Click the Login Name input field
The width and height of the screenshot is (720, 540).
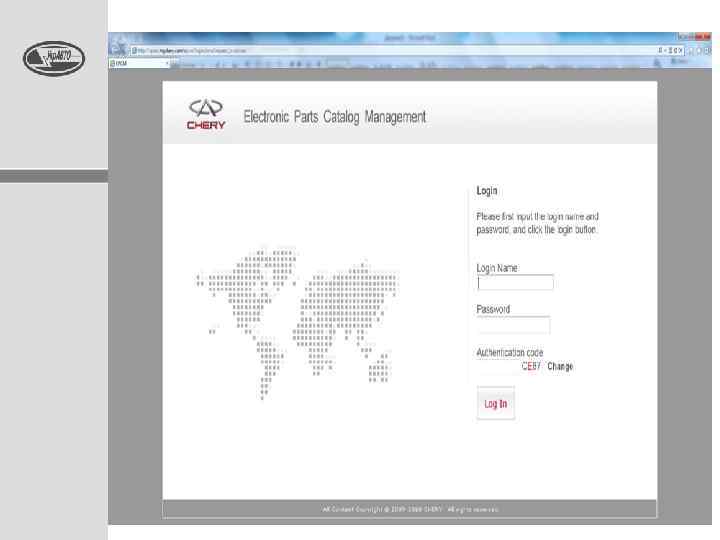(x=515, y=282)
